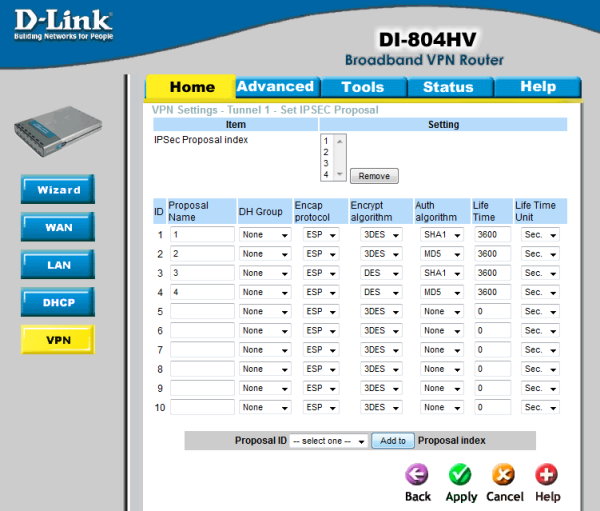Switch to the Tools tab
This screenshot has height=511, width=600.
pos(363,87)
